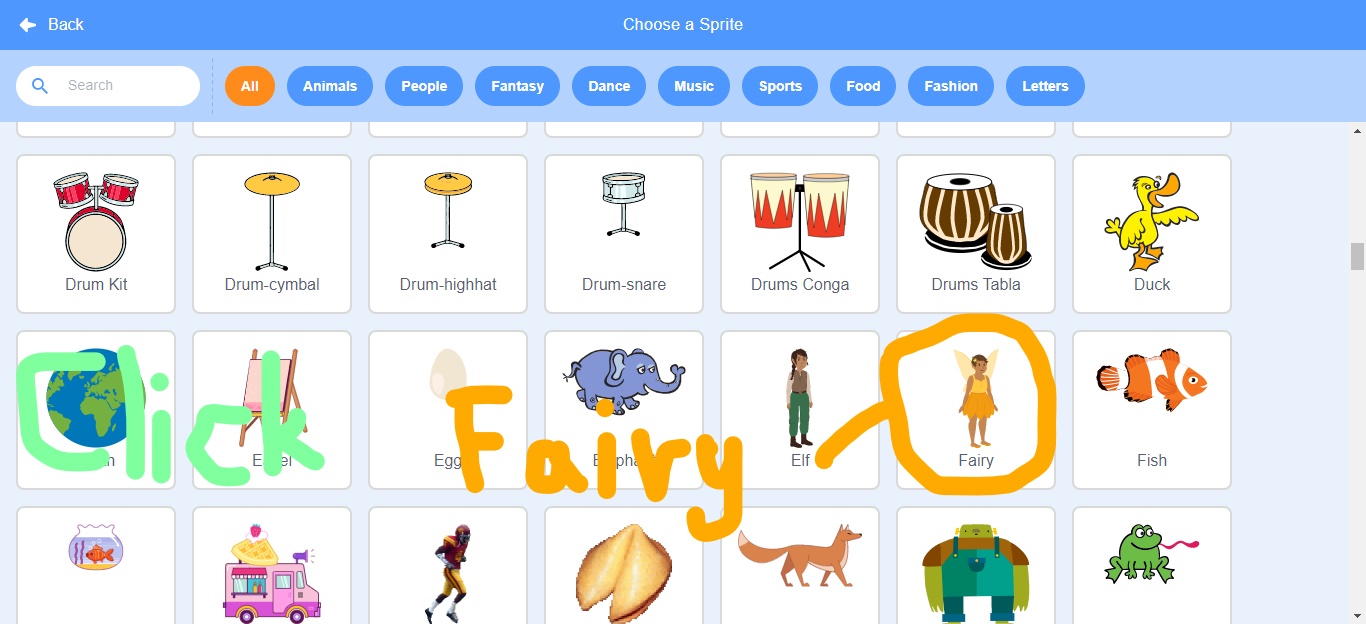Go Back to the editor
The height and width of the screenshot is (624, 1366).
(x=51, y=24)
